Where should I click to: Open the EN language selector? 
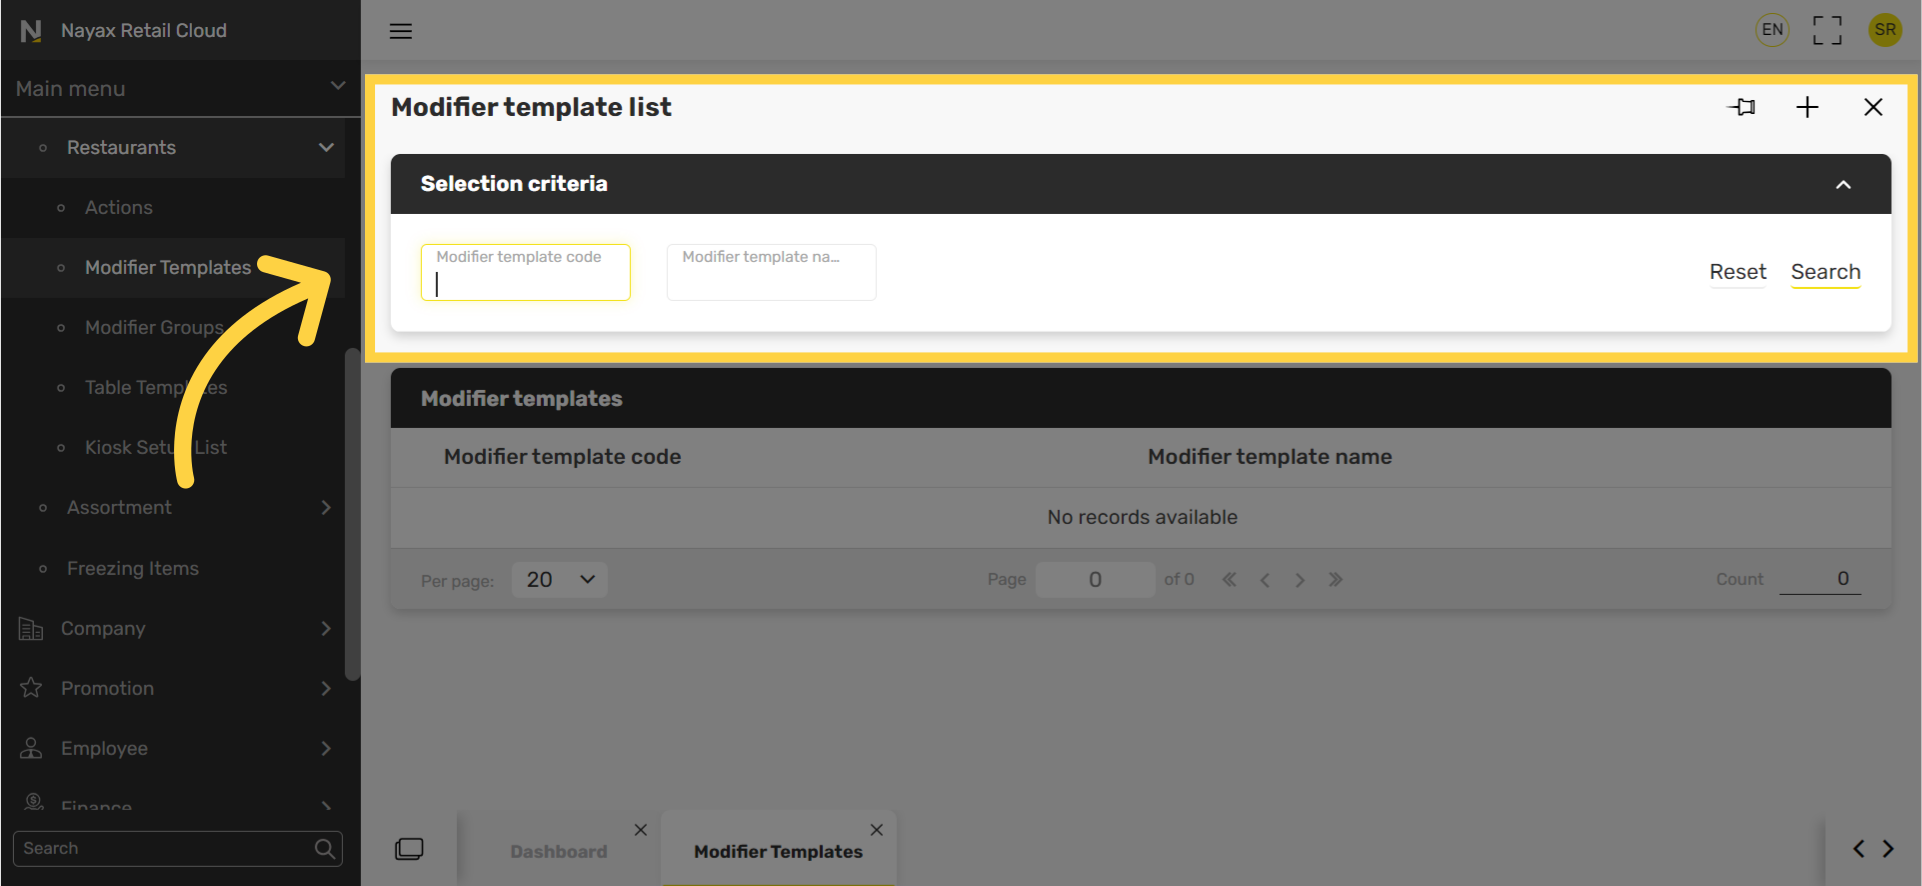1771,30
